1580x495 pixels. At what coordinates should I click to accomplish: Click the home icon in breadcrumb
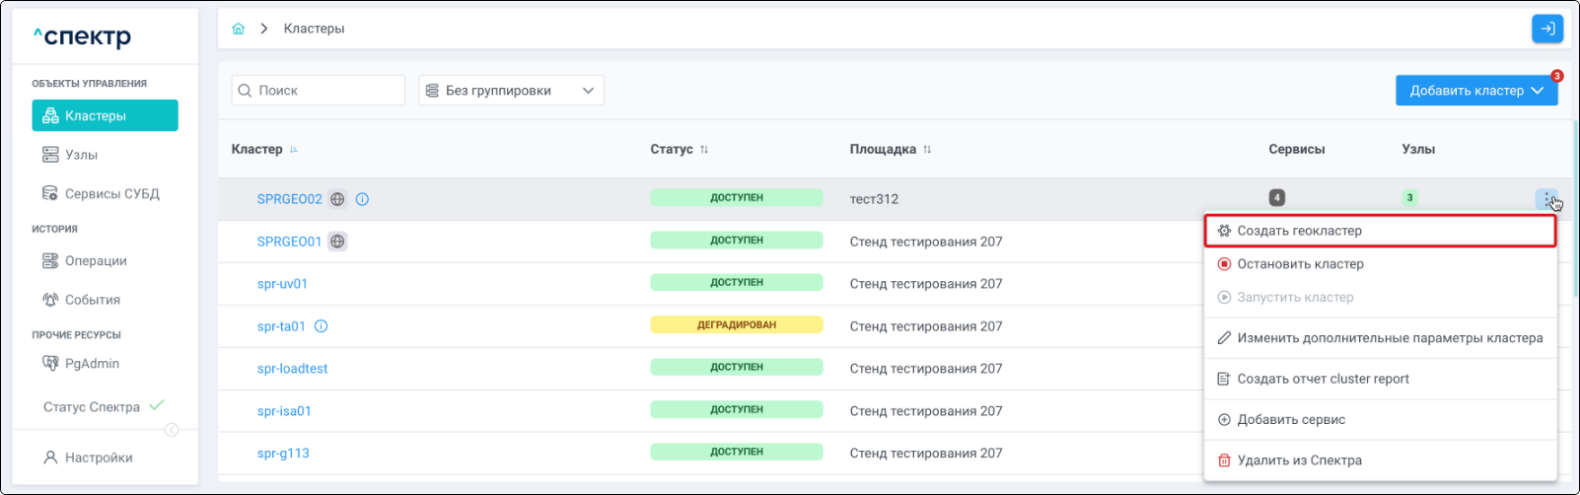click(238, 29)
